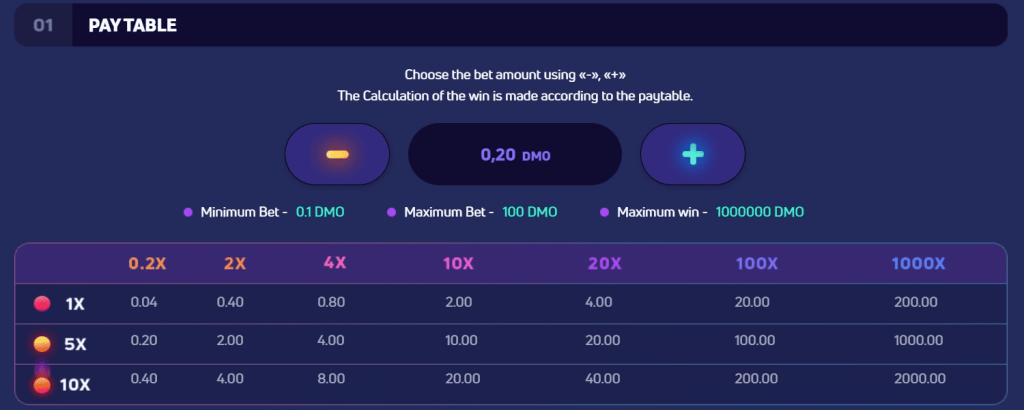Screen dimensions: 1024x410
Task: Click the purple dot beside Maximum Bet
Action: (390, 212)
